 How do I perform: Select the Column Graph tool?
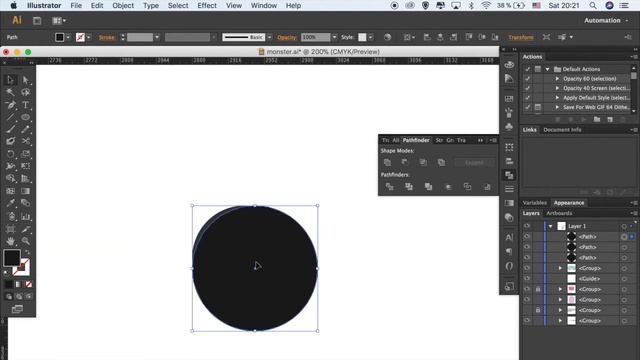pos(25,216)
